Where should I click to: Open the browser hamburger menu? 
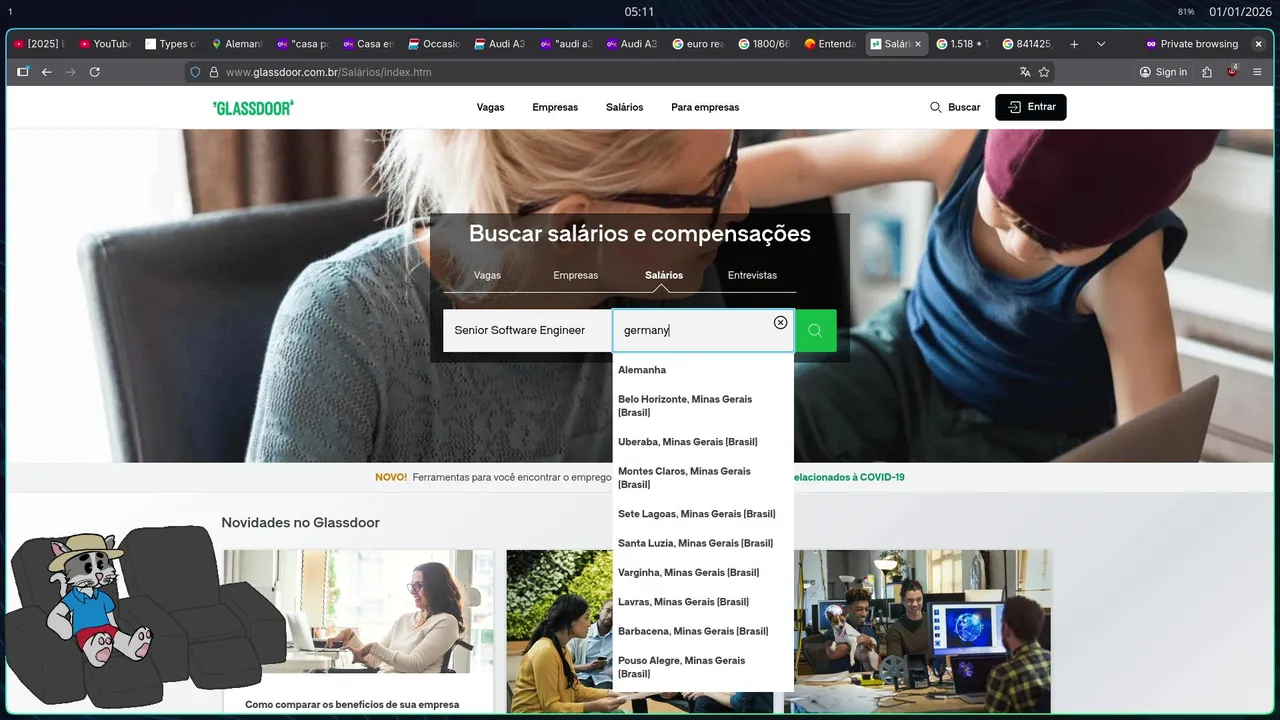(1257, 72)
